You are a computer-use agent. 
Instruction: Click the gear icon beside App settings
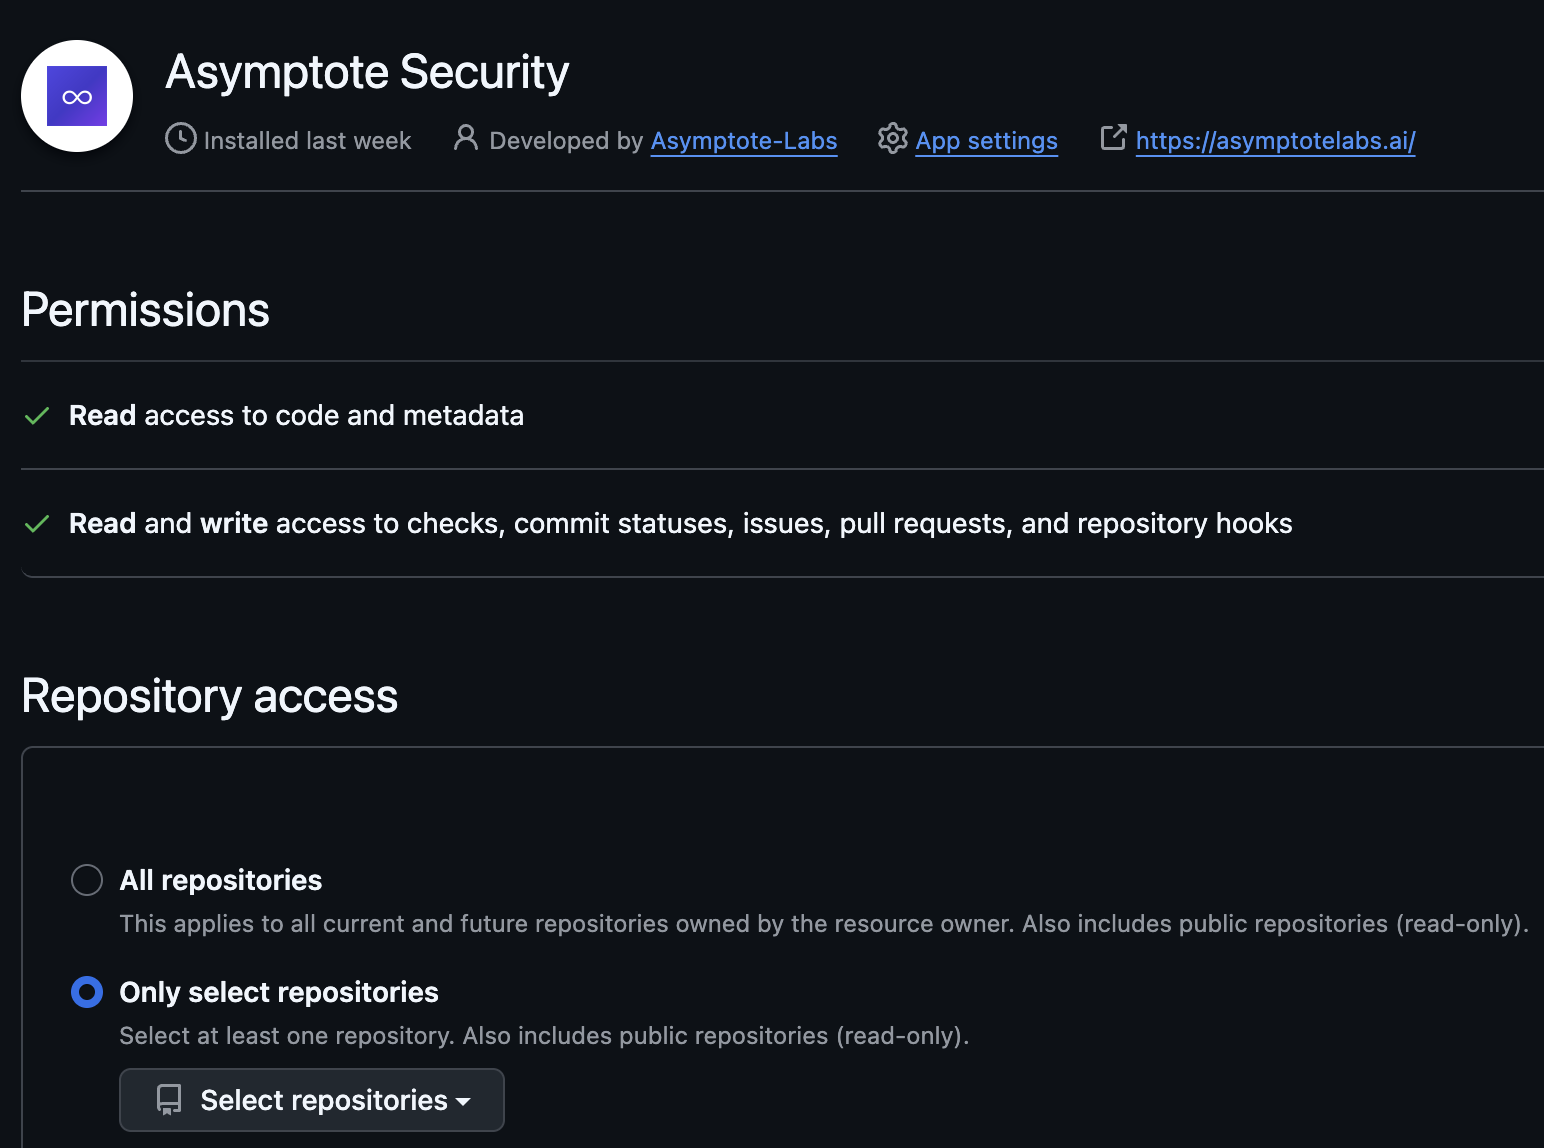(x=892, y=139)
